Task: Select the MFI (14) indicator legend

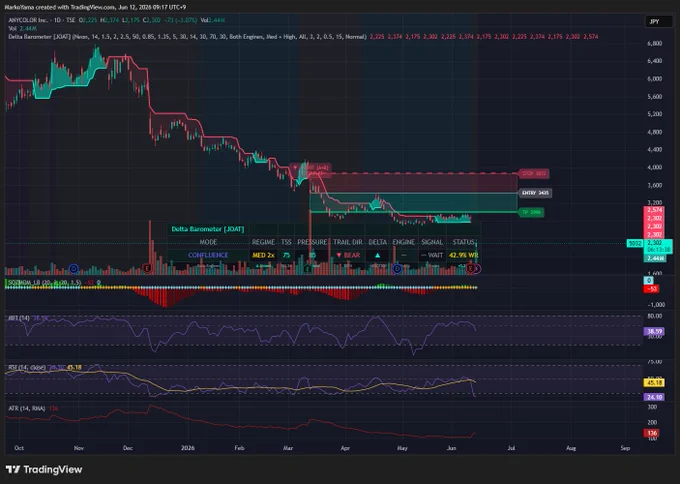Action: click(x=27, y=318)
